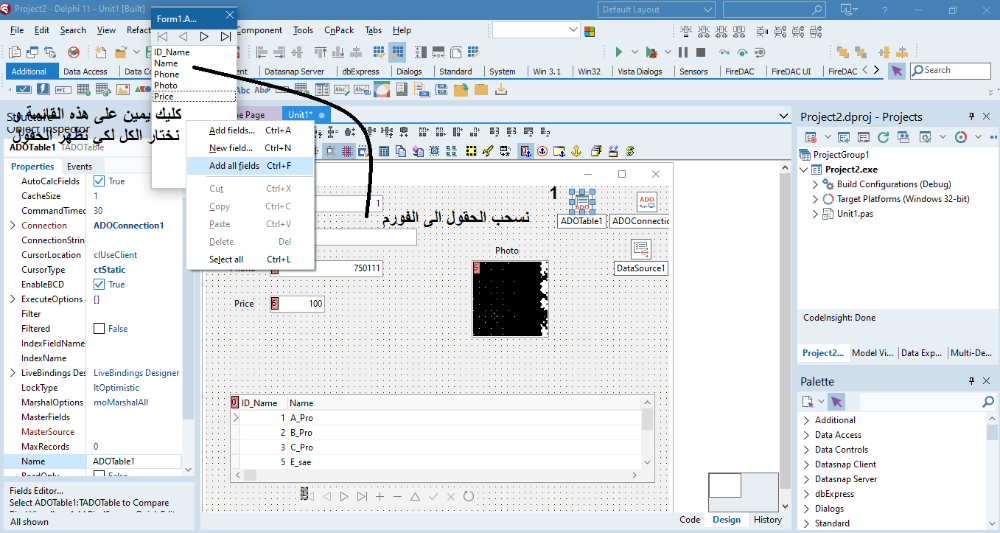This screenshot has height=533, width=1000.
Task: Click the fields editor First record button
Action: point(163,37)
